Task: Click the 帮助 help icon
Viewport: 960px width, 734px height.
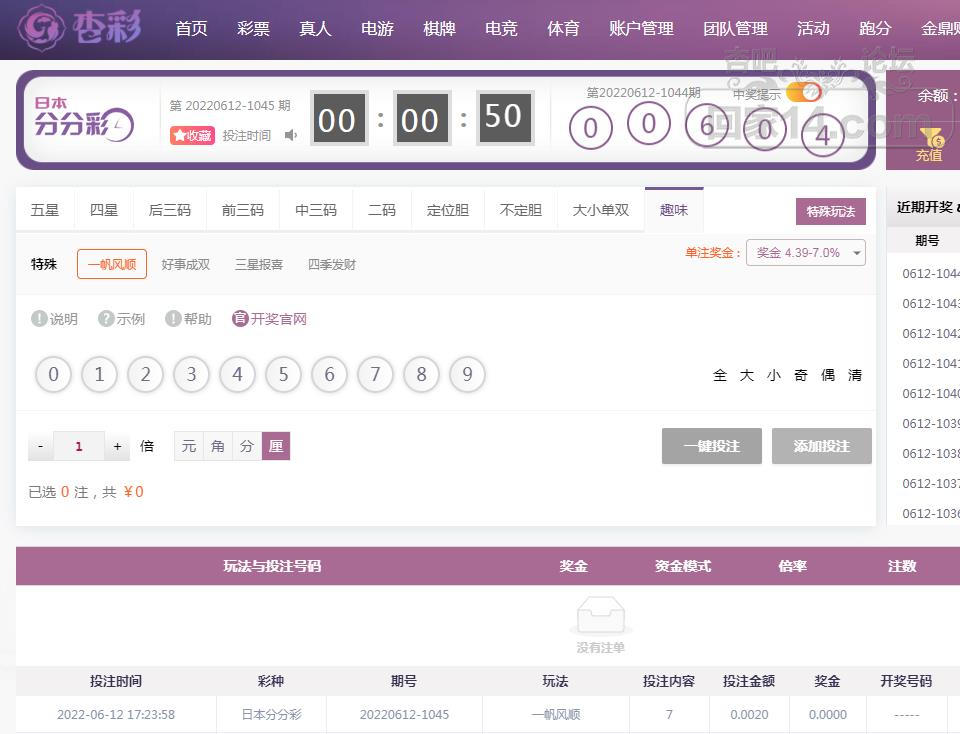Action: point(173,319)
